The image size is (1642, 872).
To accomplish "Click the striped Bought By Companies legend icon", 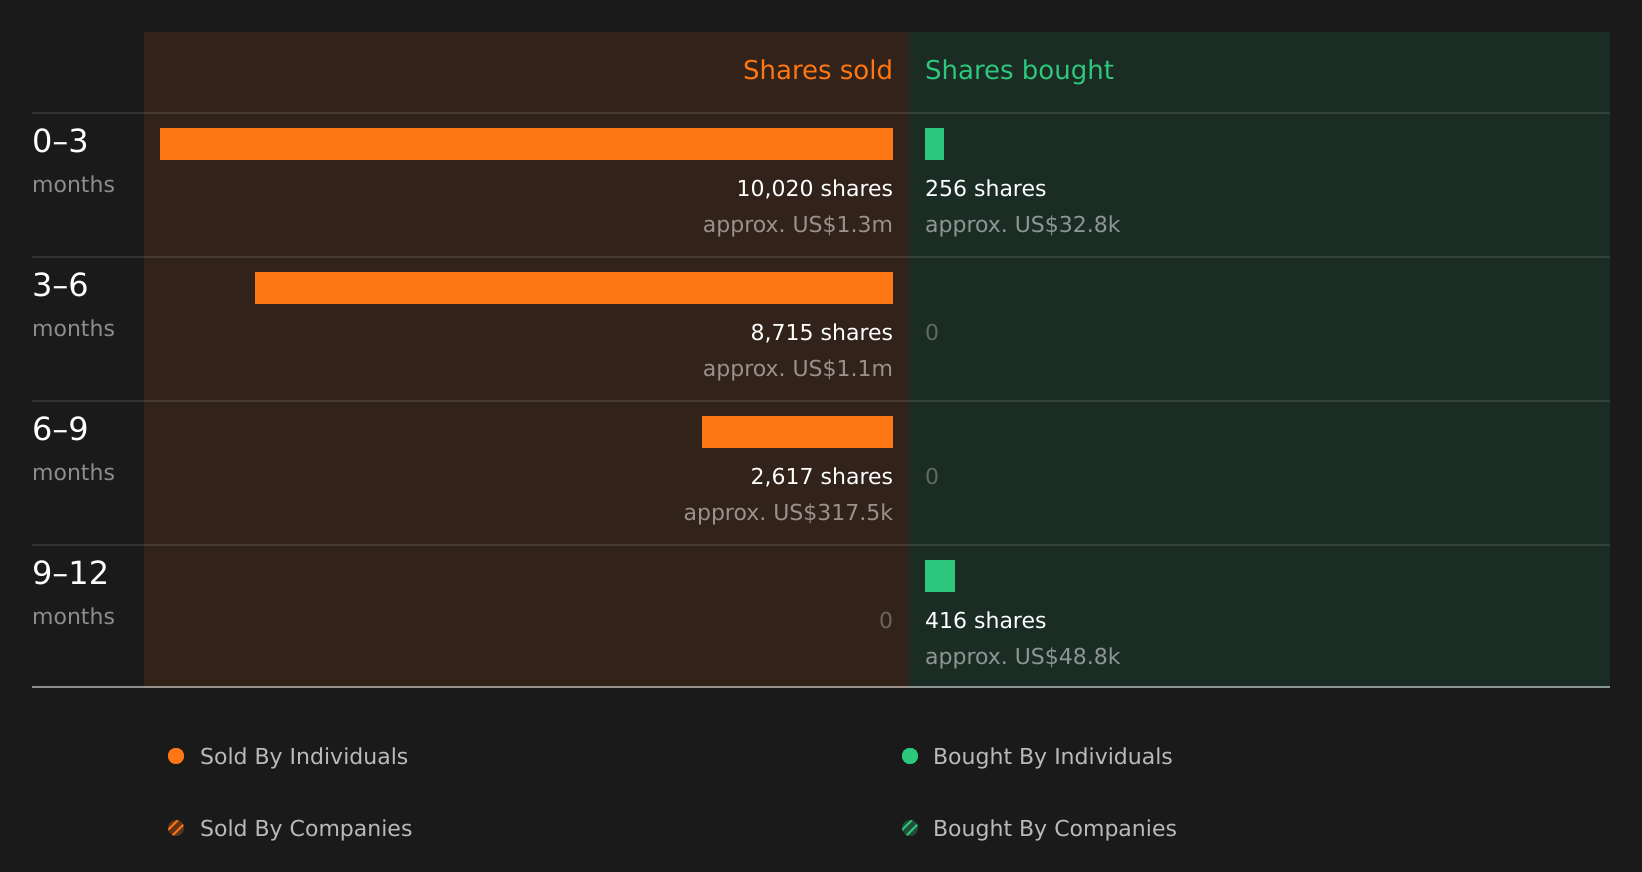I will 910,828.
